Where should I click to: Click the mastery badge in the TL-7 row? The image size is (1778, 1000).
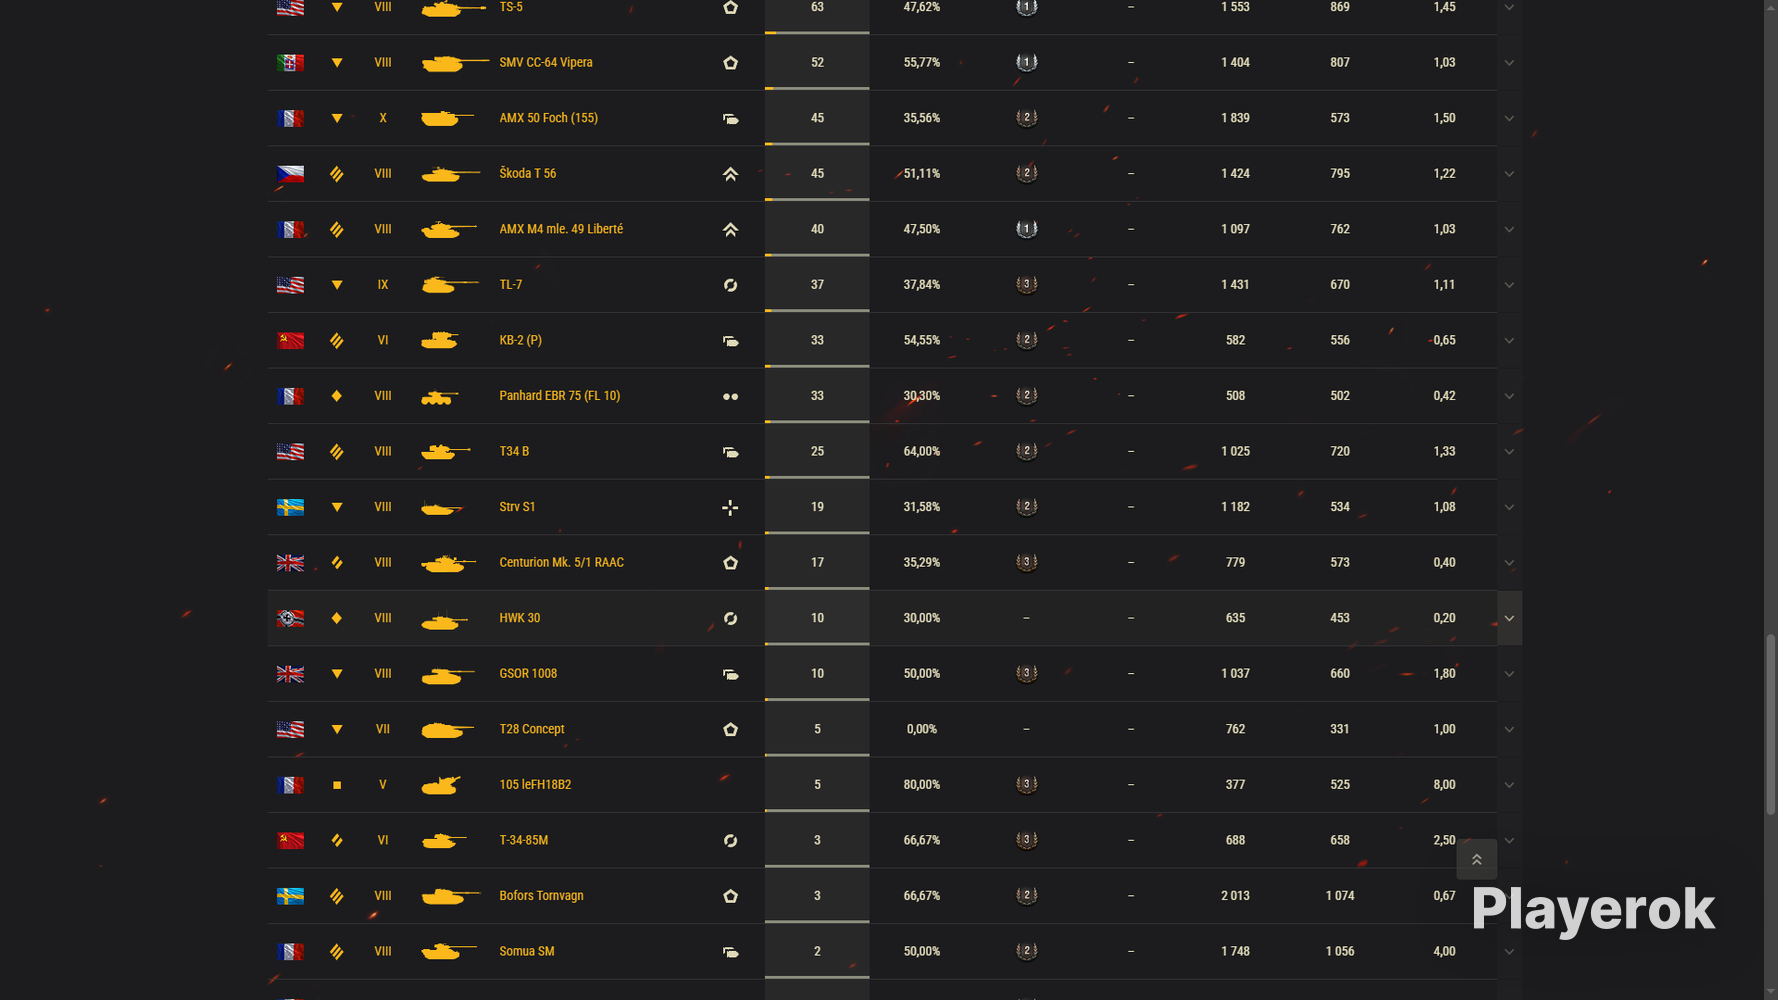click(1026, 285)
